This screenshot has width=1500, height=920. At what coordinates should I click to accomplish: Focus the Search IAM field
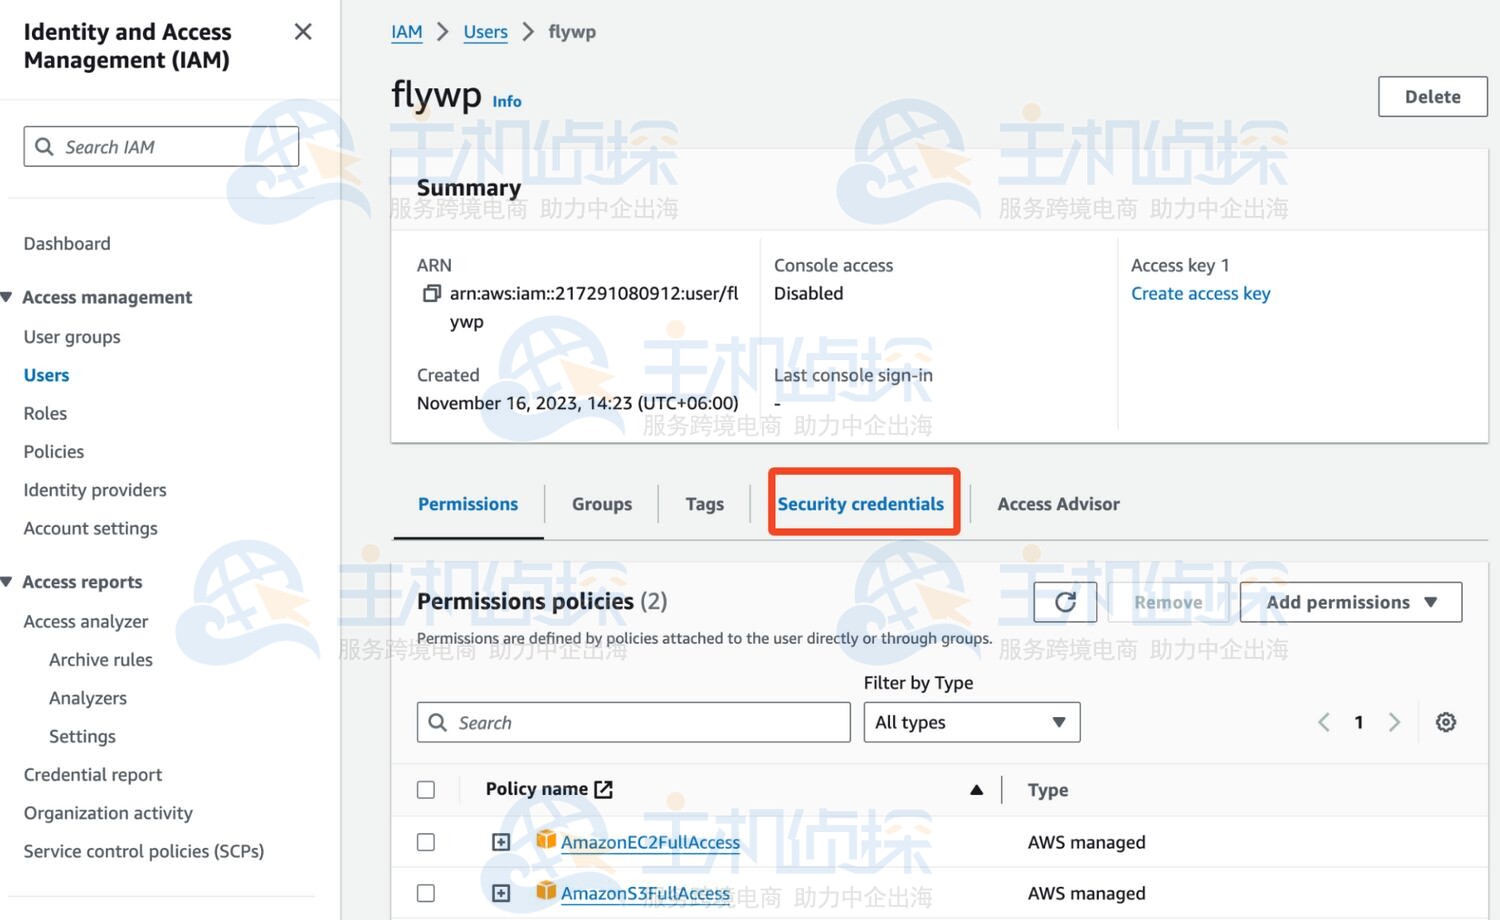161,147
